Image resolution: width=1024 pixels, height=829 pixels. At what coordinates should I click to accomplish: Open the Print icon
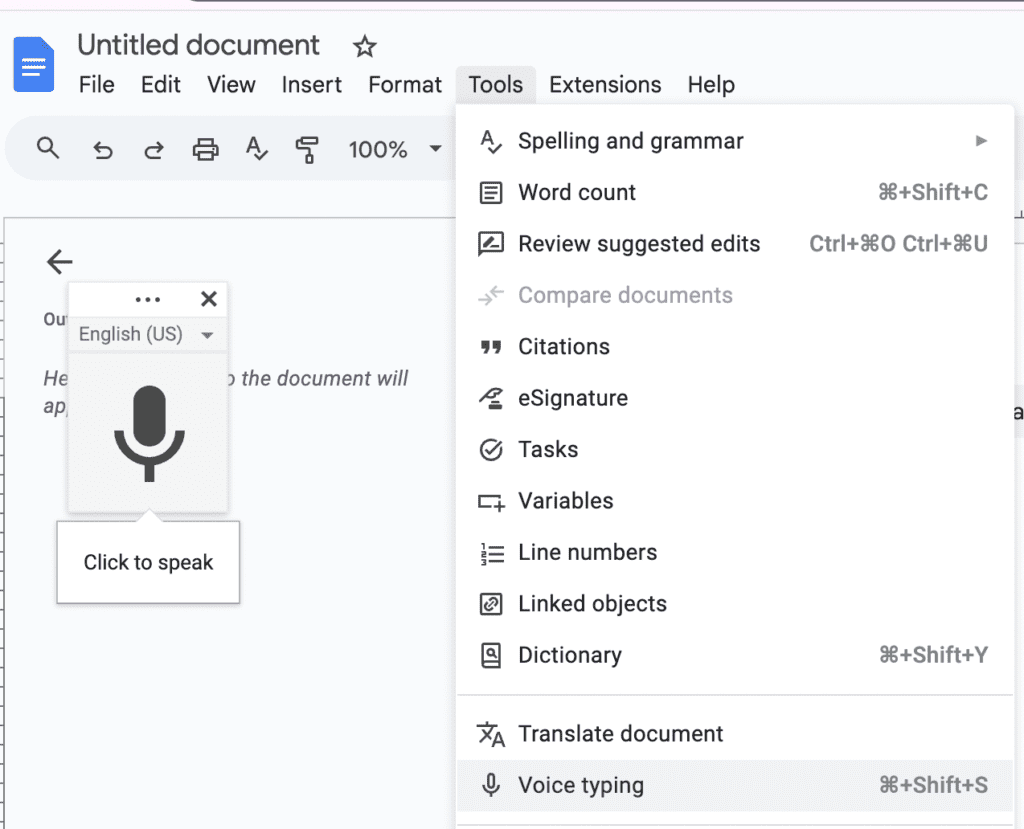tap(205, 149)
